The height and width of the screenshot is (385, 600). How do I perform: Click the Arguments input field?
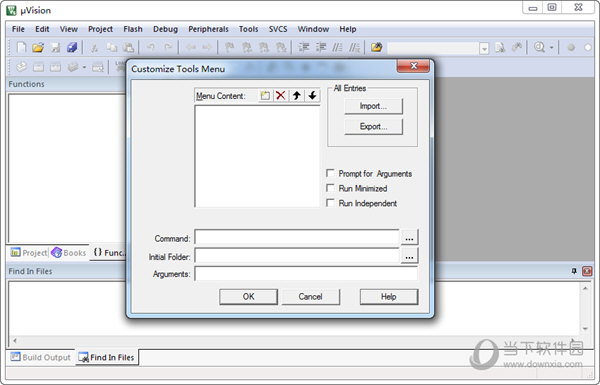tap(306, 274)
